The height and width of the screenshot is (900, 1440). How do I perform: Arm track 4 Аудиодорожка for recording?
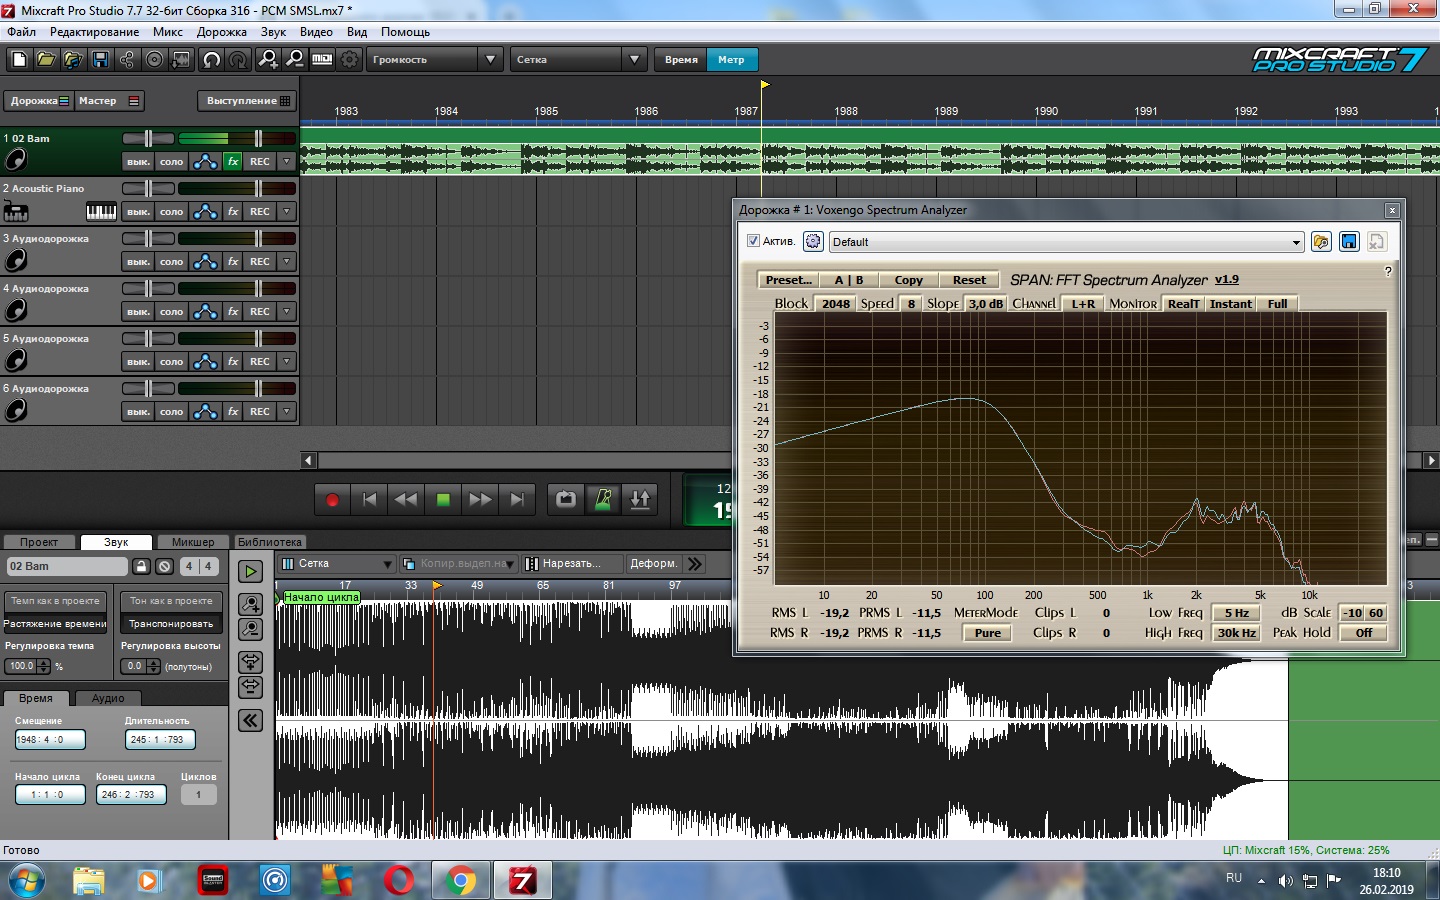(x=260, y=311)
